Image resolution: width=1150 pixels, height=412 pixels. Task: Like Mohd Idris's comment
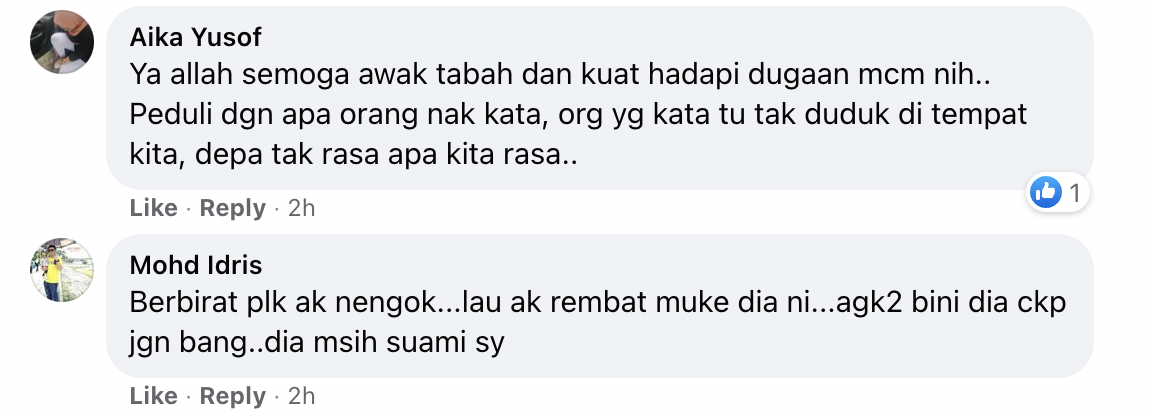click(x=153, y=396)
